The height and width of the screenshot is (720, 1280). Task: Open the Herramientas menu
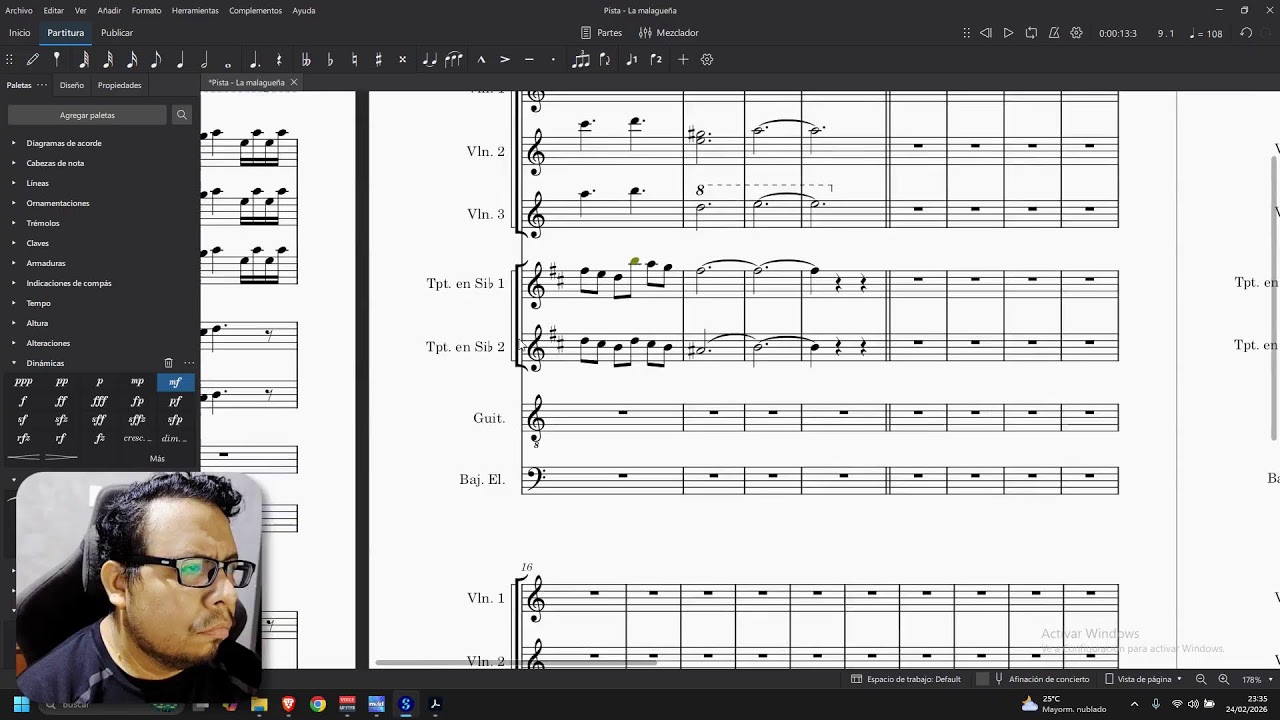pyautogui.click(x=195, y=11)
